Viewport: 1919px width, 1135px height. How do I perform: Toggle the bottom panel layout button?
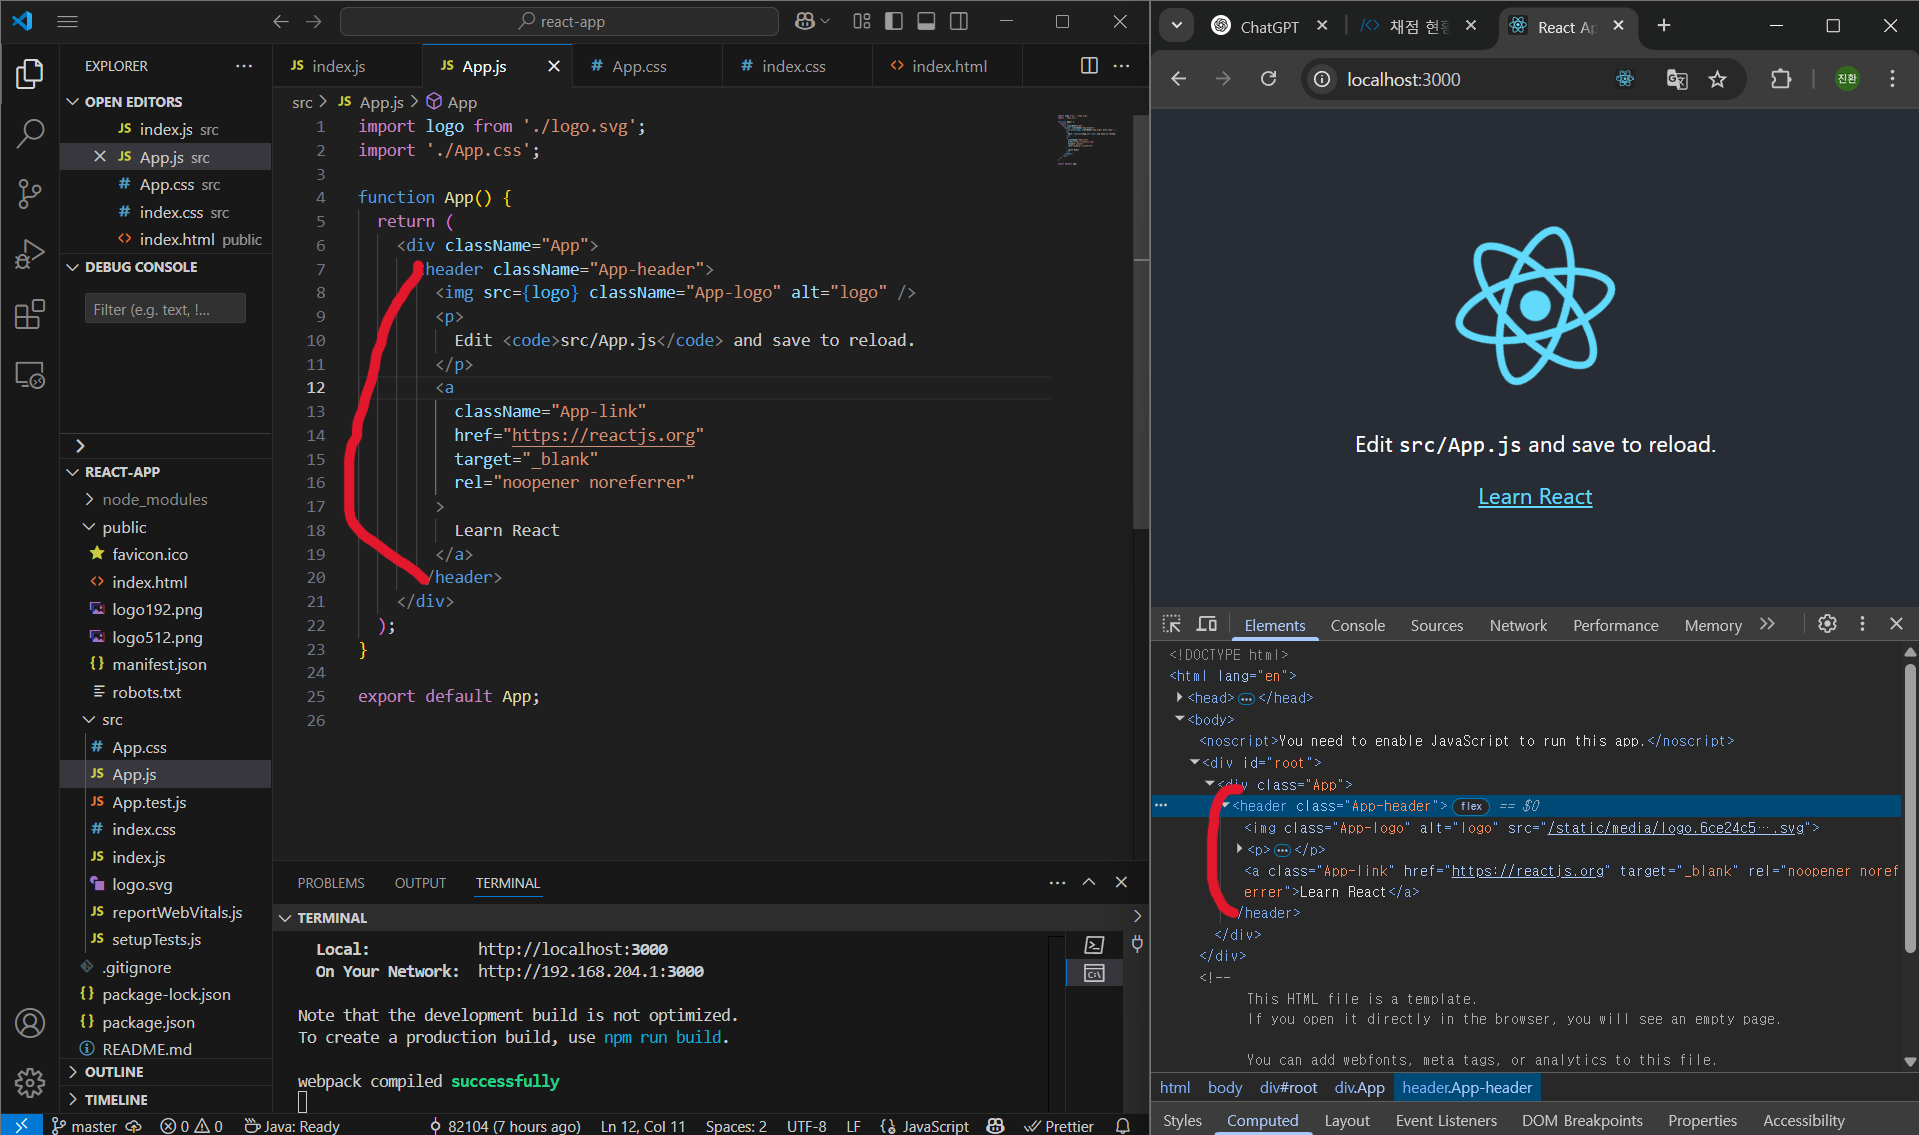coord(926,21)
